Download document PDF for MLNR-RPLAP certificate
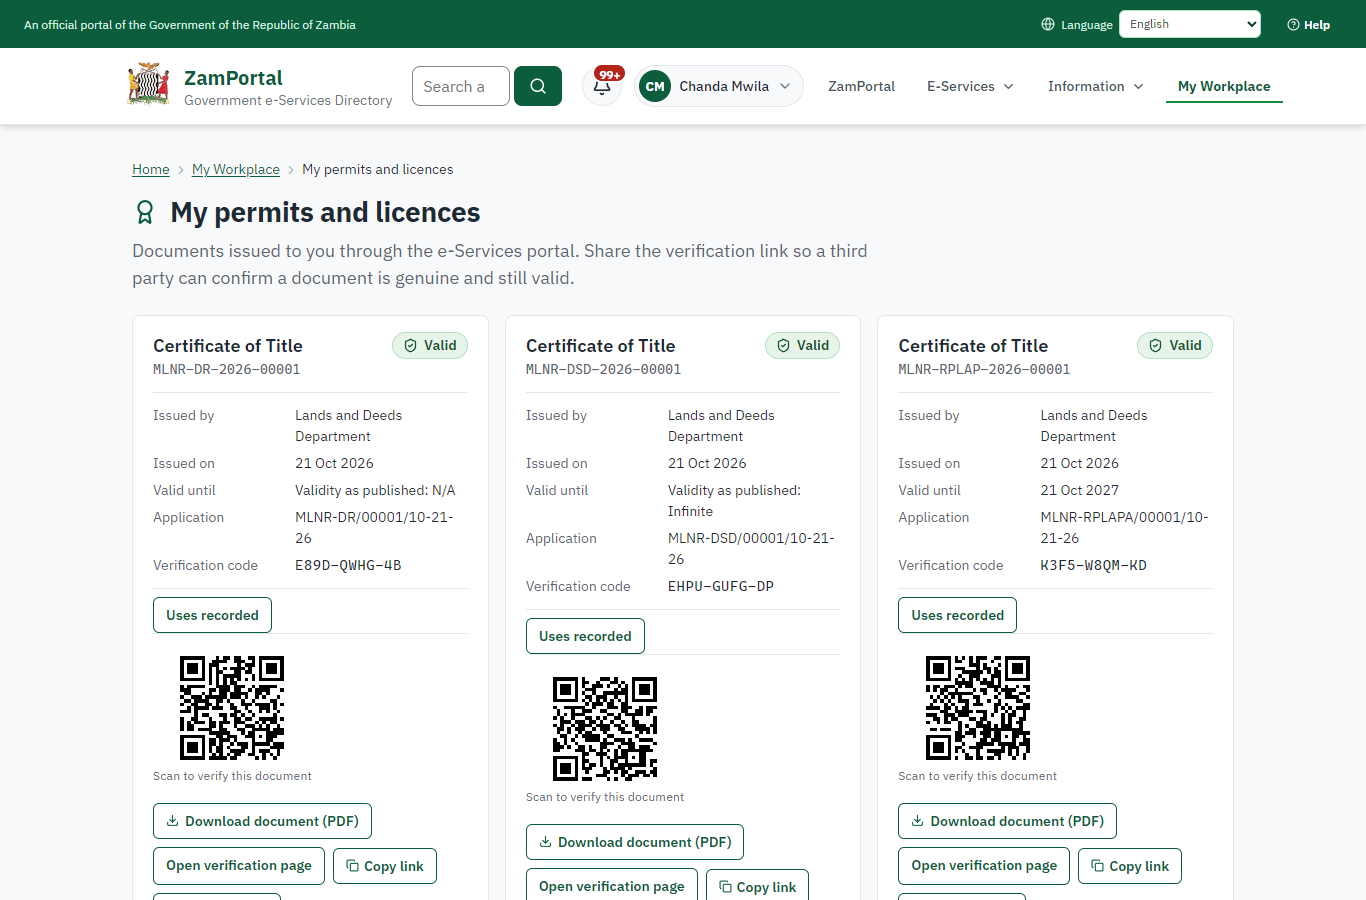This screenshot has width=1366, height=900. (x=1007, y=821)
